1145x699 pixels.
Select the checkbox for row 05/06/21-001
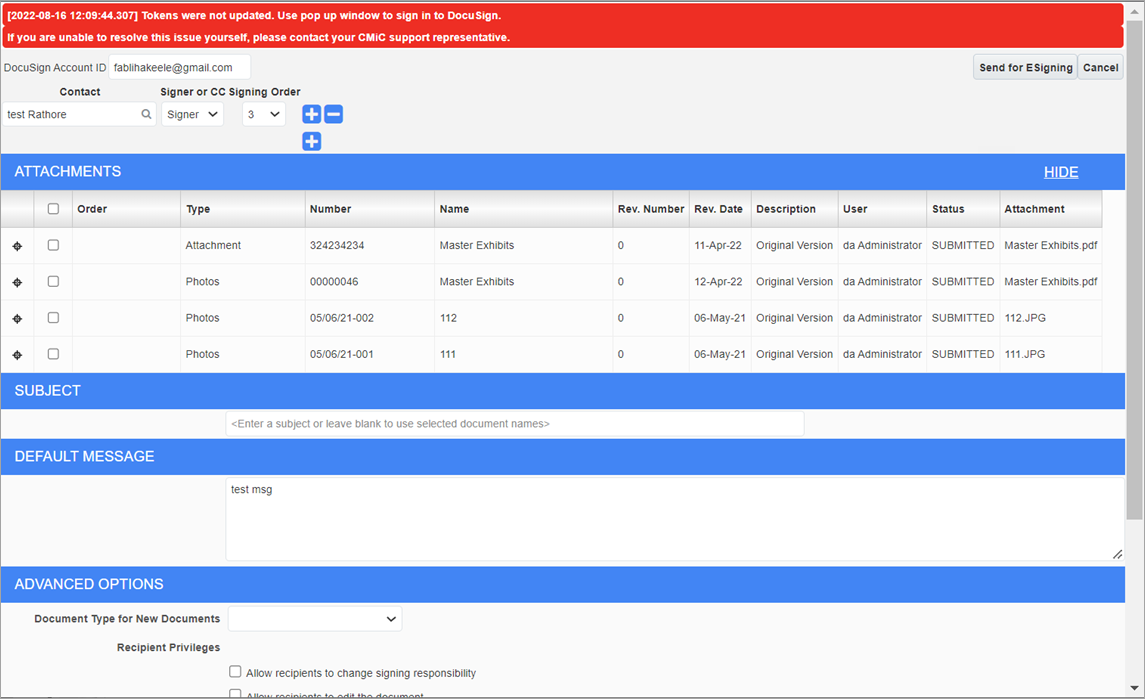(x=53, y=354)
